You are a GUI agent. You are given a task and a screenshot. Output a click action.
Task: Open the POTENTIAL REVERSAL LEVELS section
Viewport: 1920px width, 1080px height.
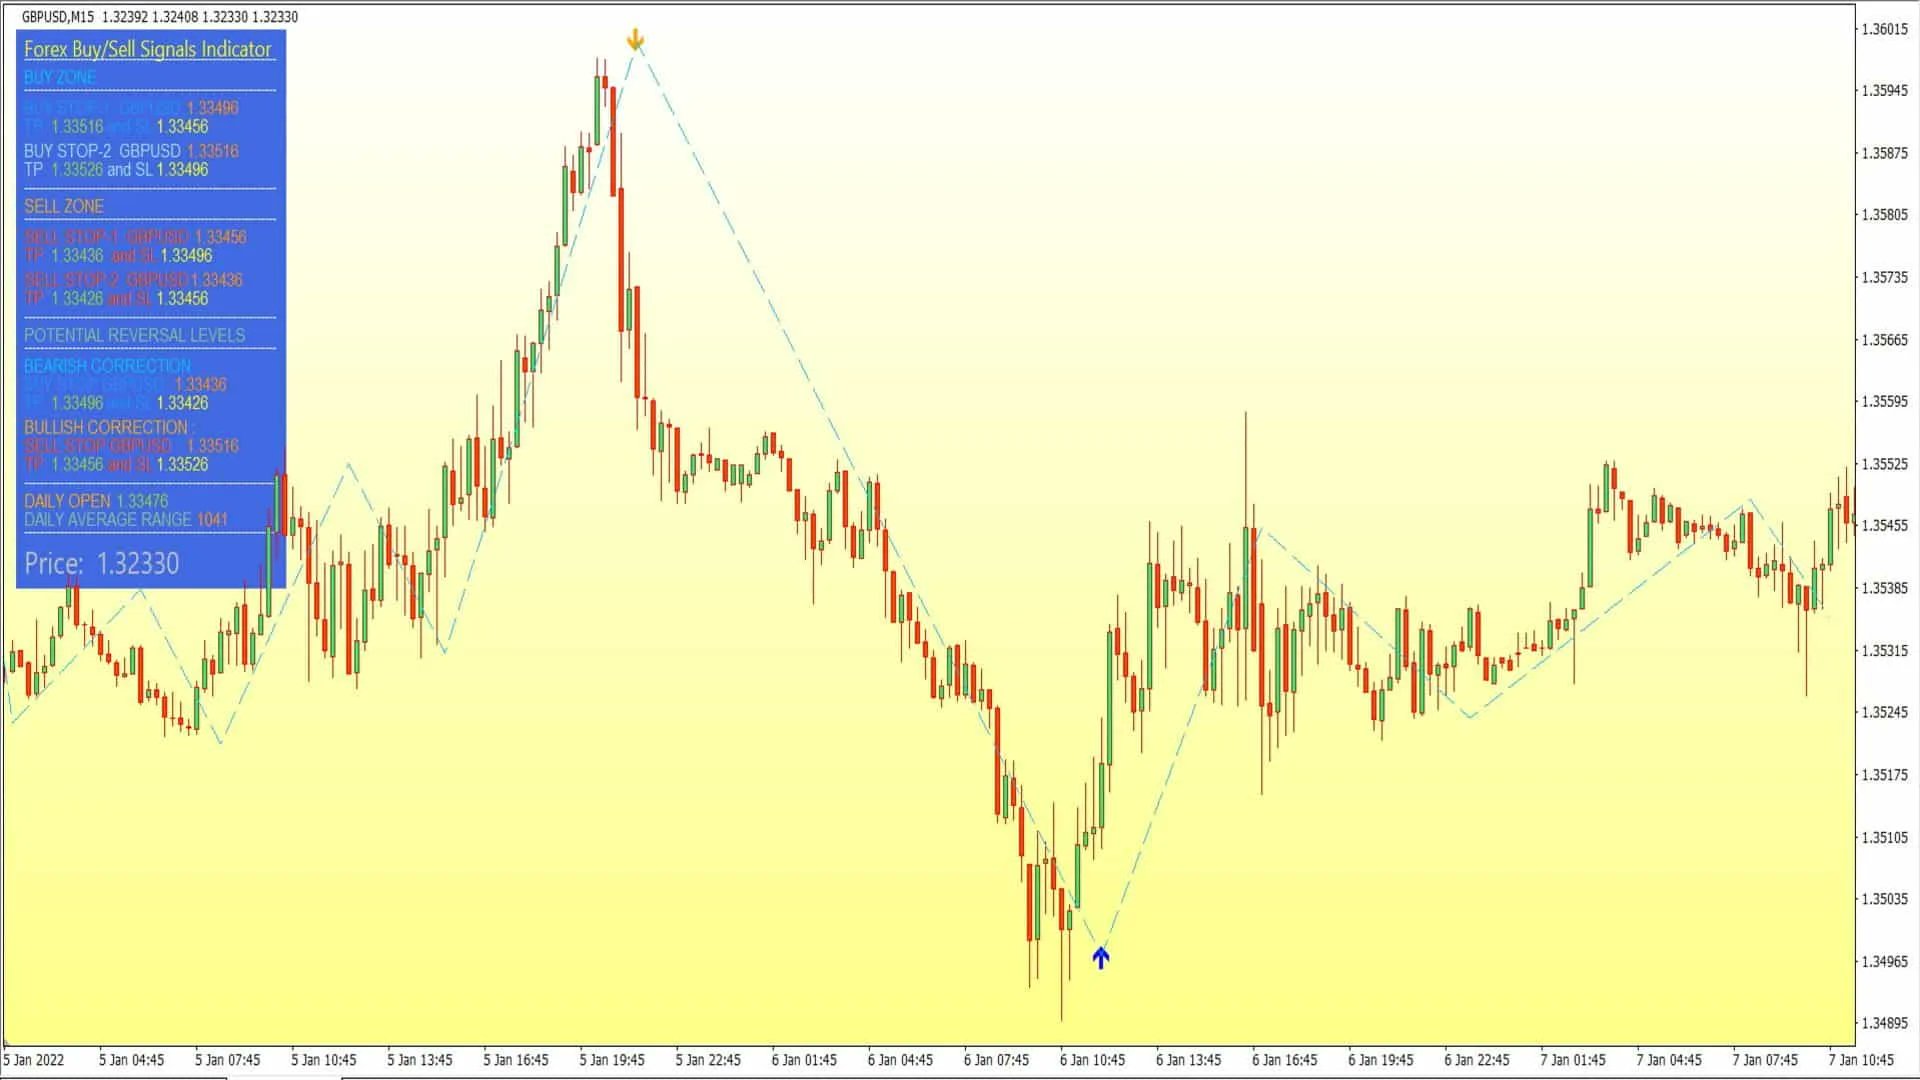tap(134, 335)
